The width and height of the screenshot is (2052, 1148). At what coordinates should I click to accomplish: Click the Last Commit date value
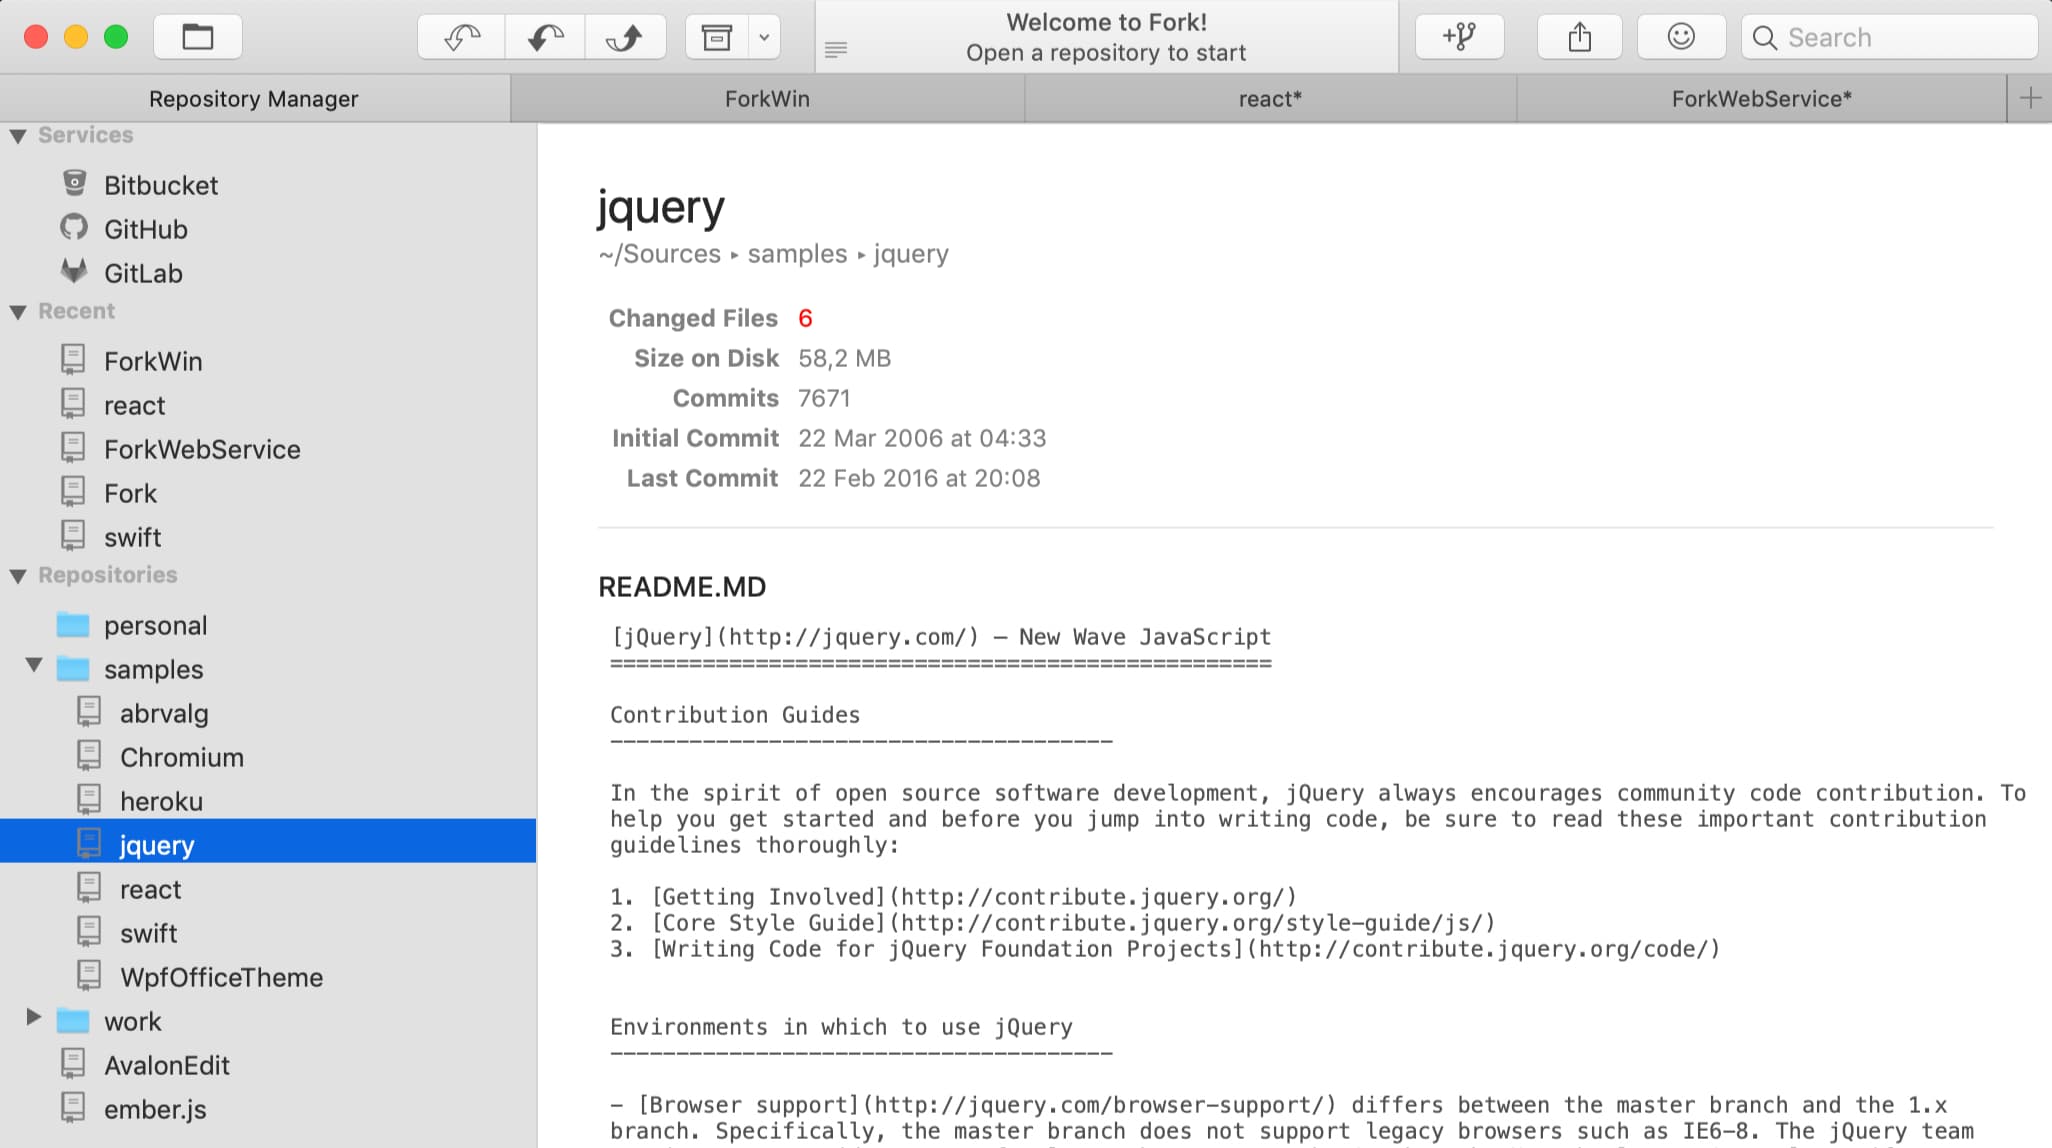pyautogui.click(x=919, y=478)
